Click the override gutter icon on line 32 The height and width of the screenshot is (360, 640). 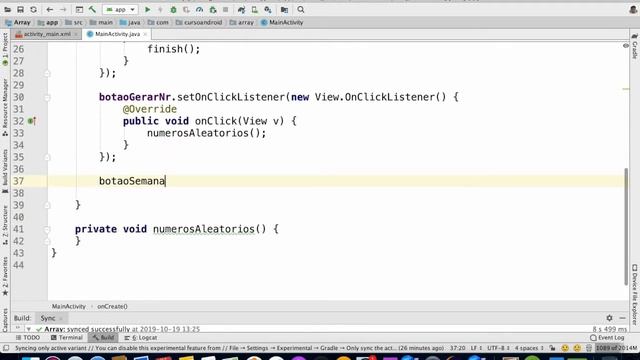click(32, 121)
